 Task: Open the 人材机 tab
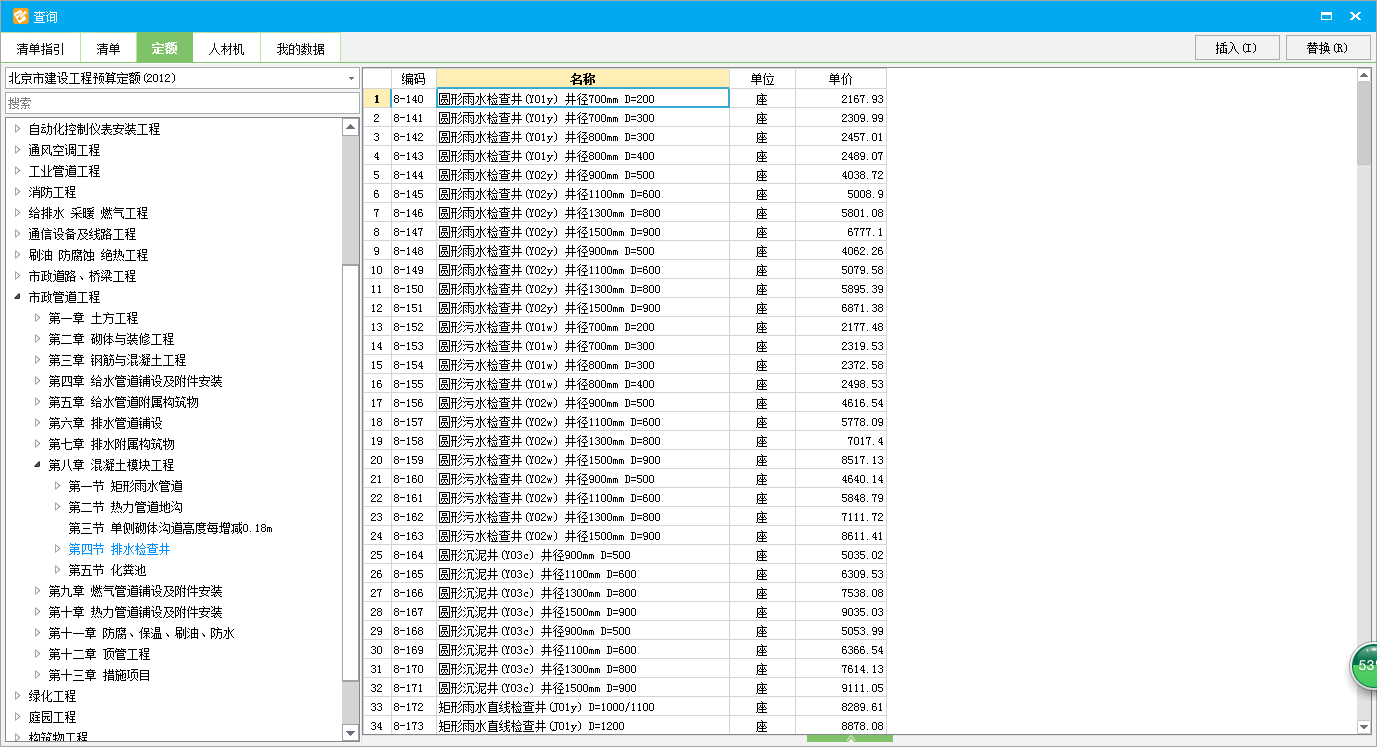[x=226, y=48]
